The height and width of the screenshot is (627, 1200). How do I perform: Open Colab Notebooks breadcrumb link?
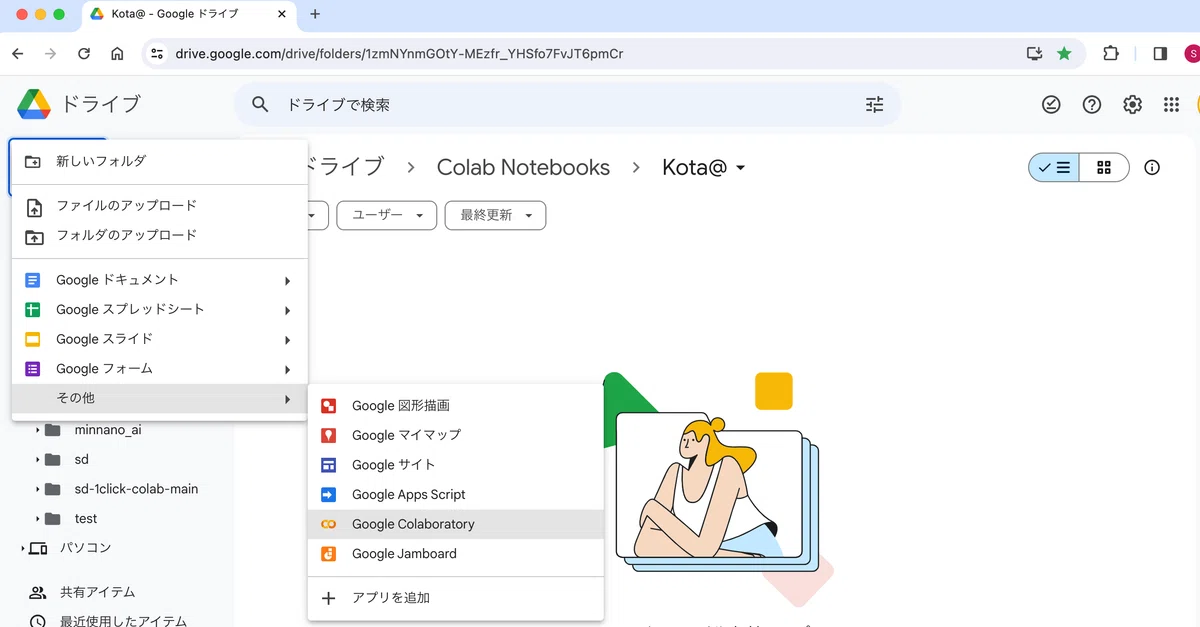523,167
